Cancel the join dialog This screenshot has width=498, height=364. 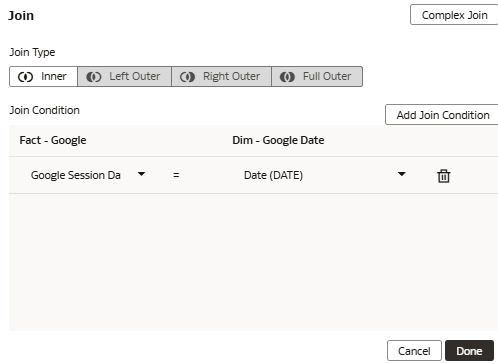414,351
